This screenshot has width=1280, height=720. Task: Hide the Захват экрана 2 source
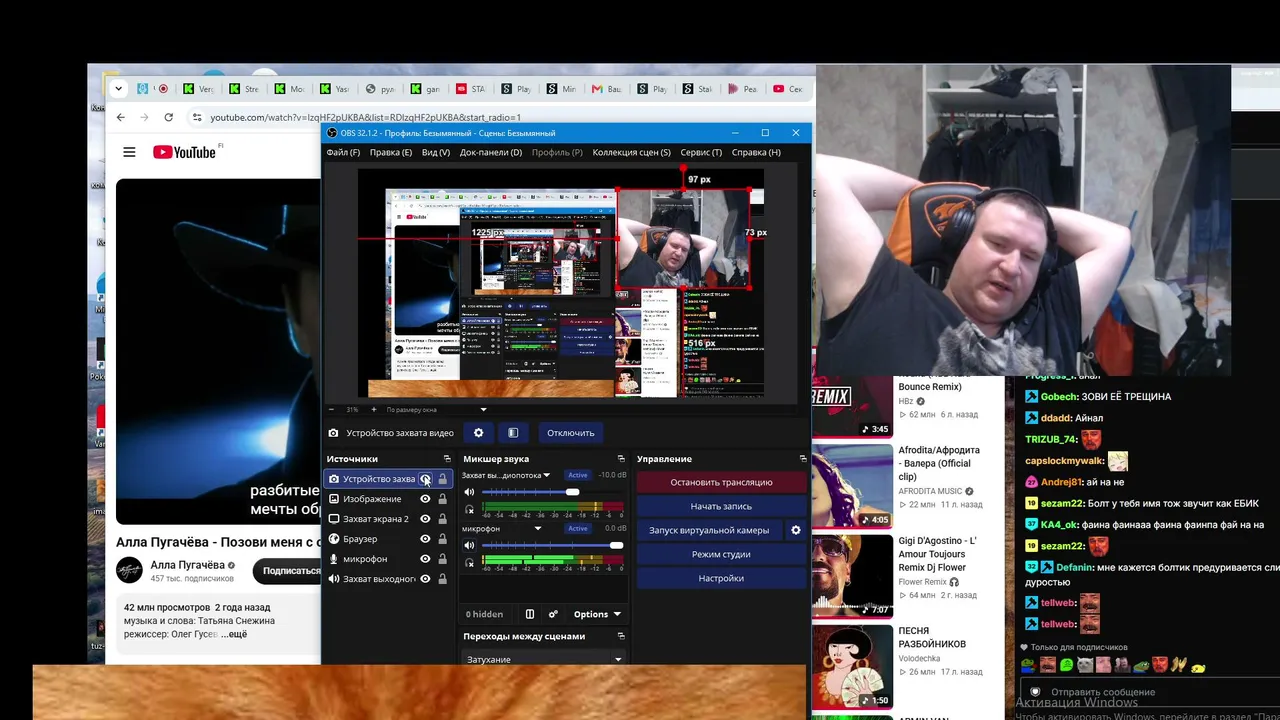point(425,519)
